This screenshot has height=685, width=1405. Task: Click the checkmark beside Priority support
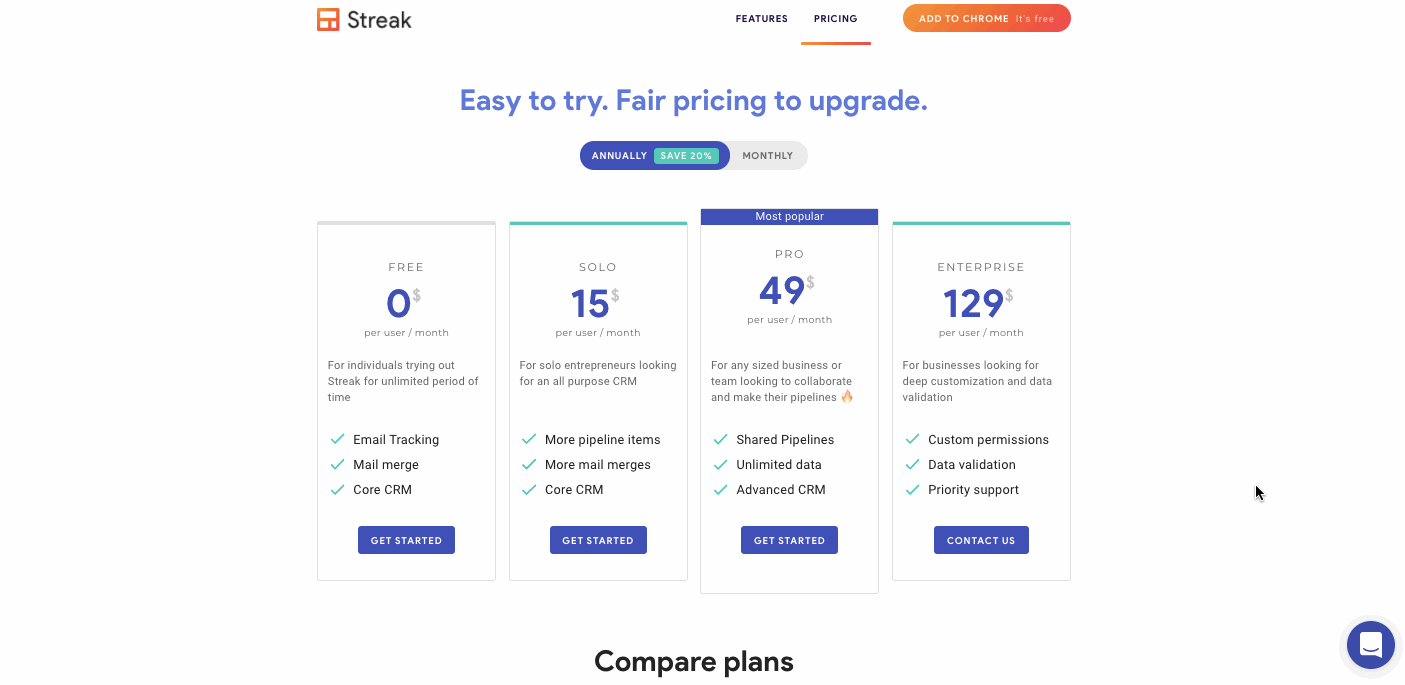[x=912, y=489]
